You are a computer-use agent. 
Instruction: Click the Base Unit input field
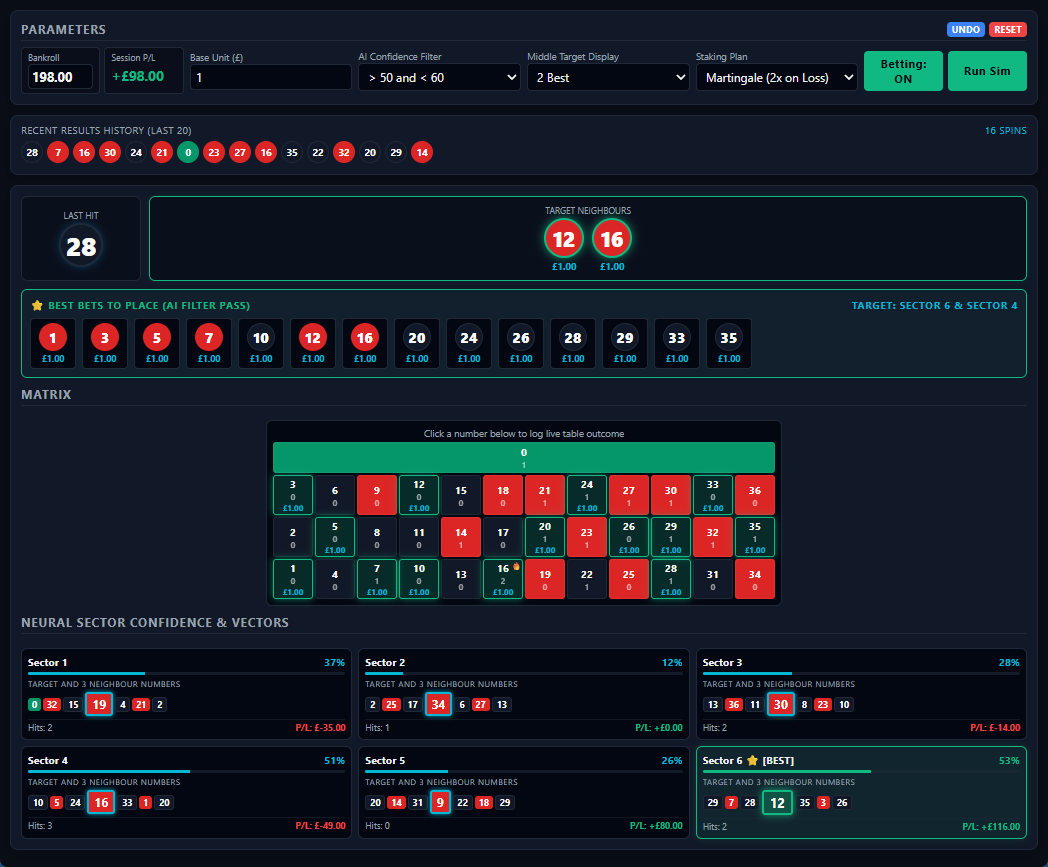[271, 78]
